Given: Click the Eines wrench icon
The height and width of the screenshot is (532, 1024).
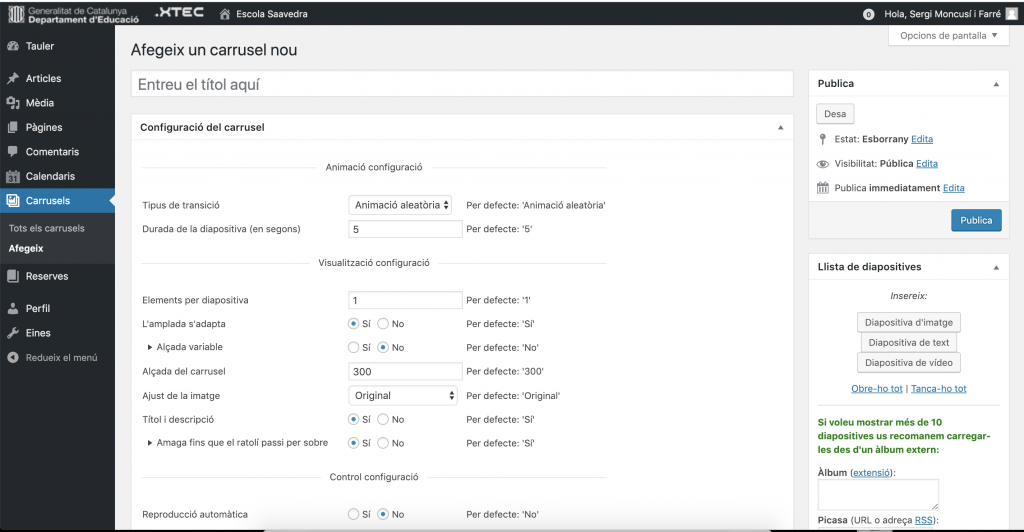Looking at the screenshot, I should 12,333.
